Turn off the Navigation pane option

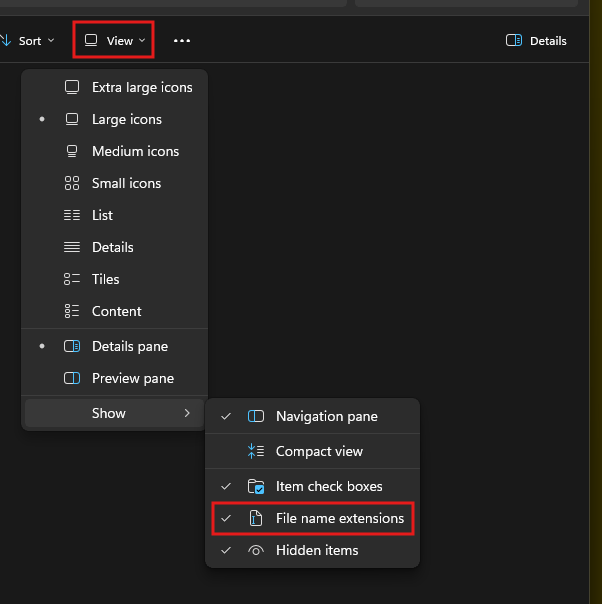(326, 416)
